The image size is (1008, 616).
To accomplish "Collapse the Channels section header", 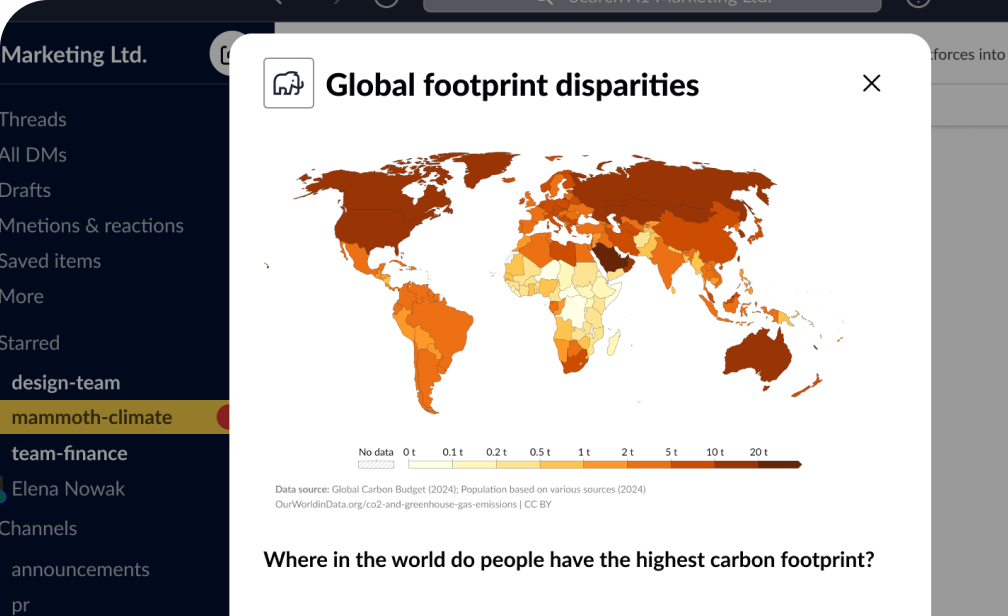I will pos(39,529).
